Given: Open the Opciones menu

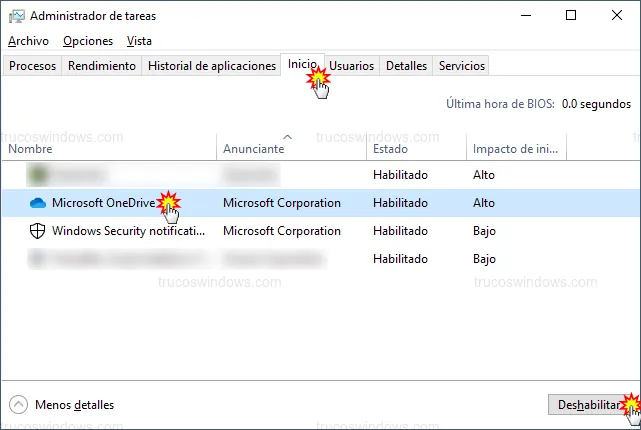Looking at the screenshot, I should (88, 41).
